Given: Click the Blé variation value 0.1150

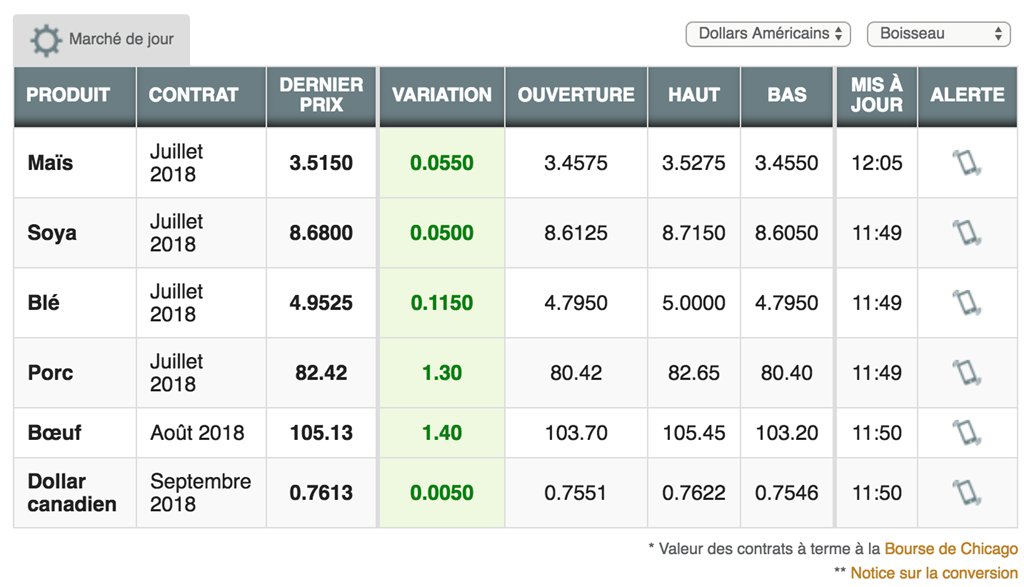Looking at the screenshot, I should tap(441, 303).
